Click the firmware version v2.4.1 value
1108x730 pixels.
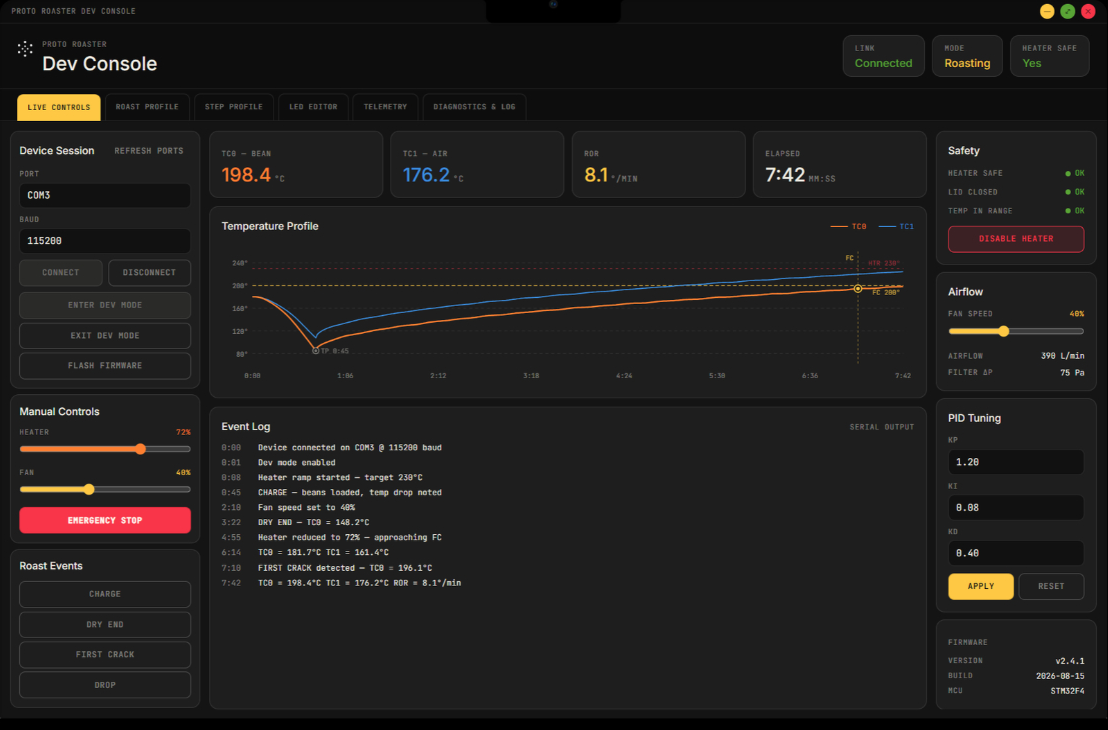[1070, 661]
